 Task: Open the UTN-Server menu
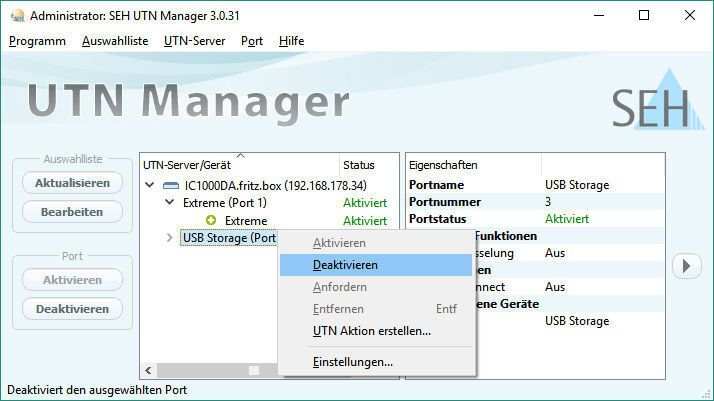coord(194,41)
